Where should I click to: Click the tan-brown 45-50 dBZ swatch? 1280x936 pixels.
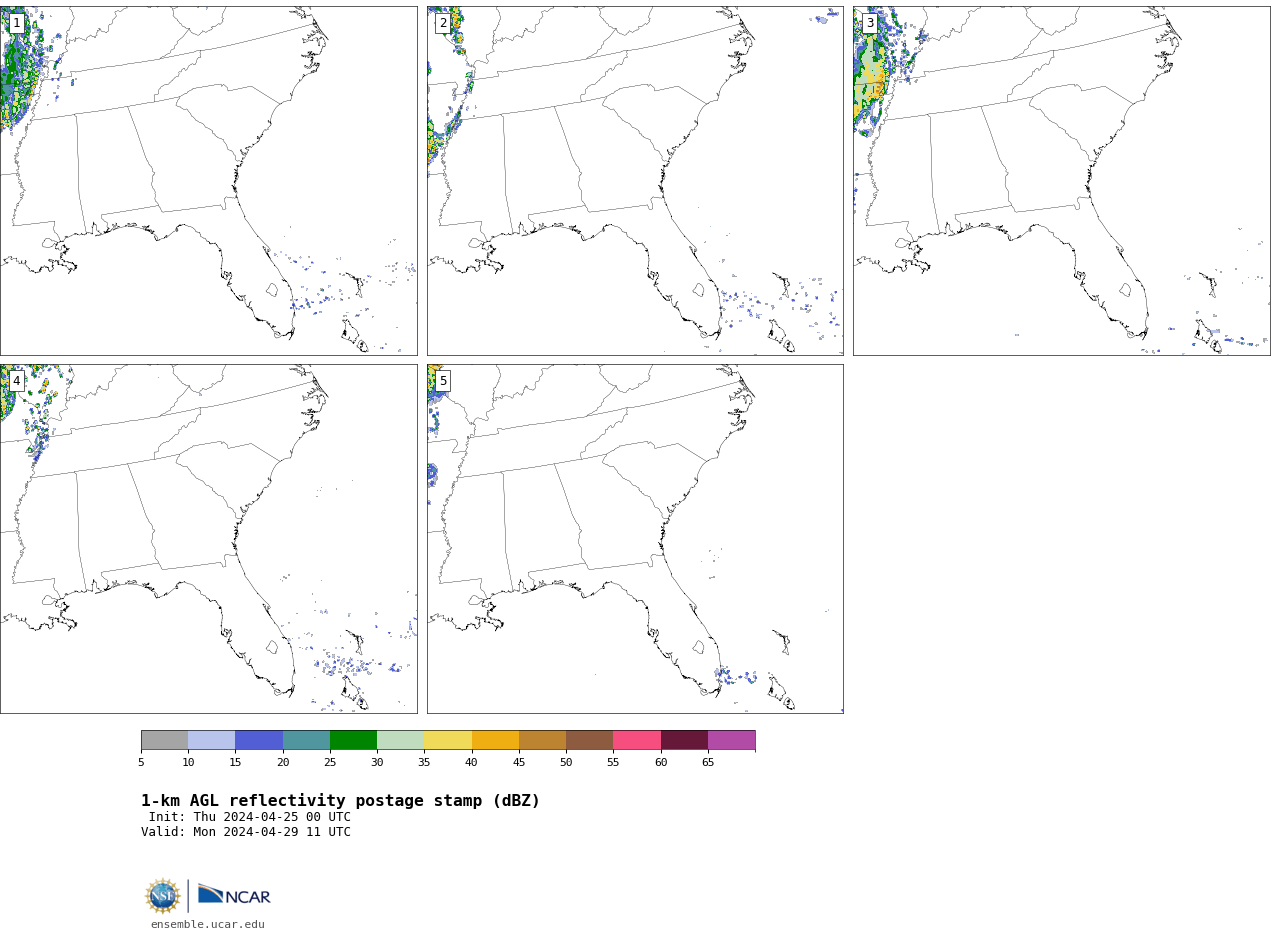pyautogui.click(x=542, y=740)
